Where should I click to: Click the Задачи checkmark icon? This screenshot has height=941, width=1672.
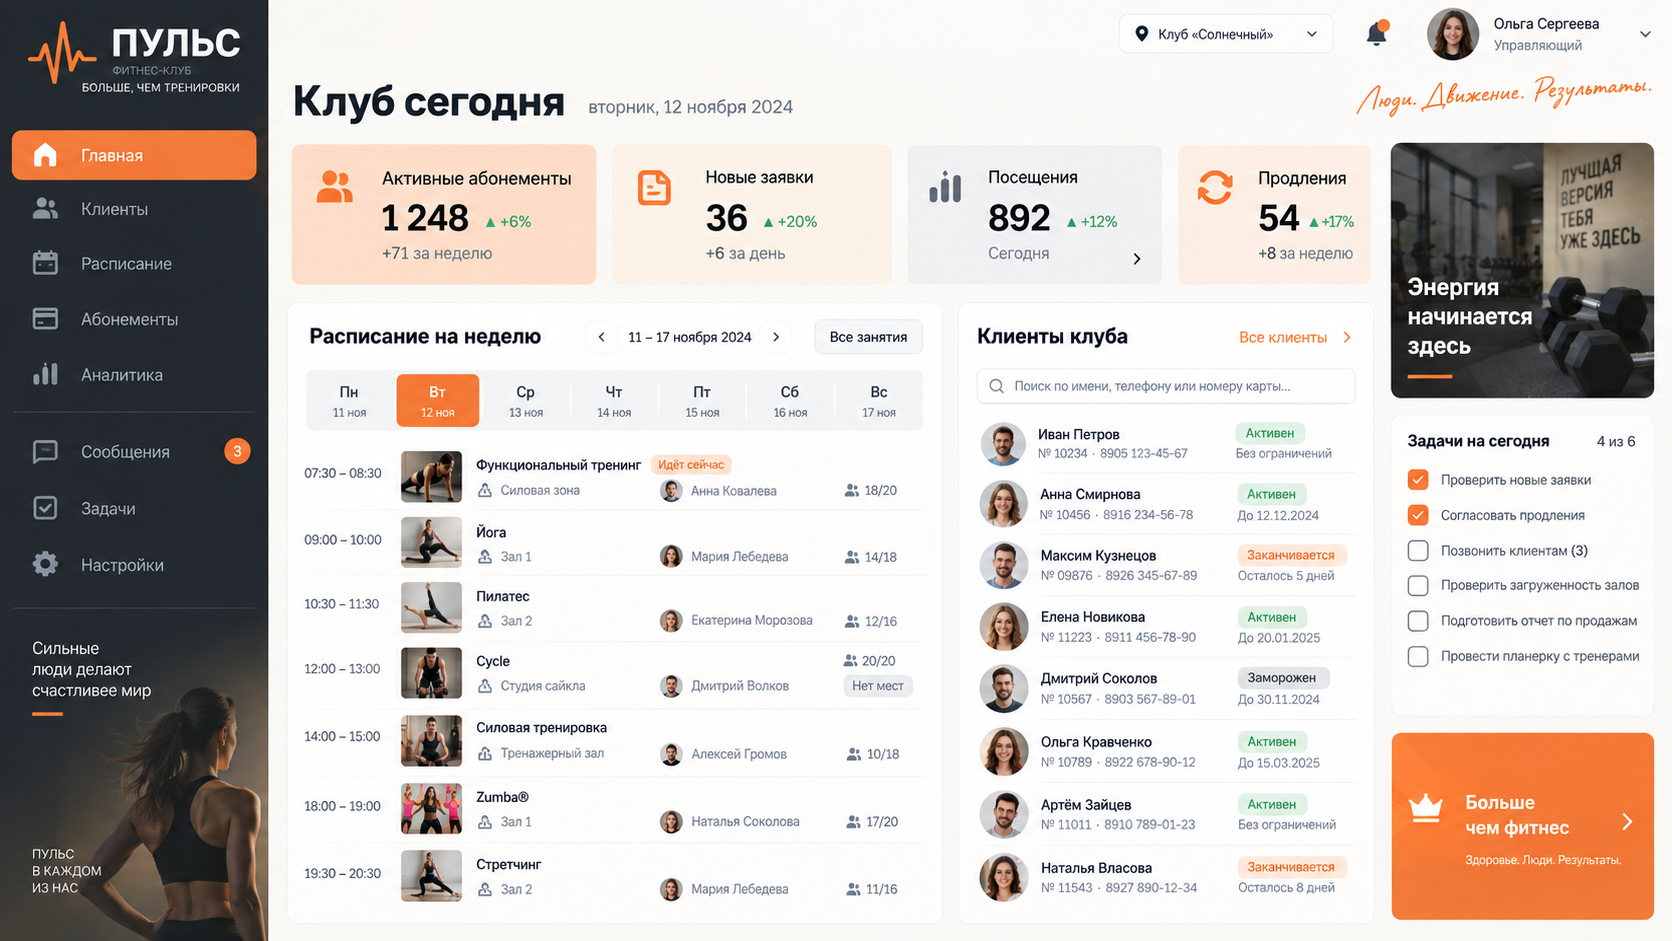(x=45, y=508)
